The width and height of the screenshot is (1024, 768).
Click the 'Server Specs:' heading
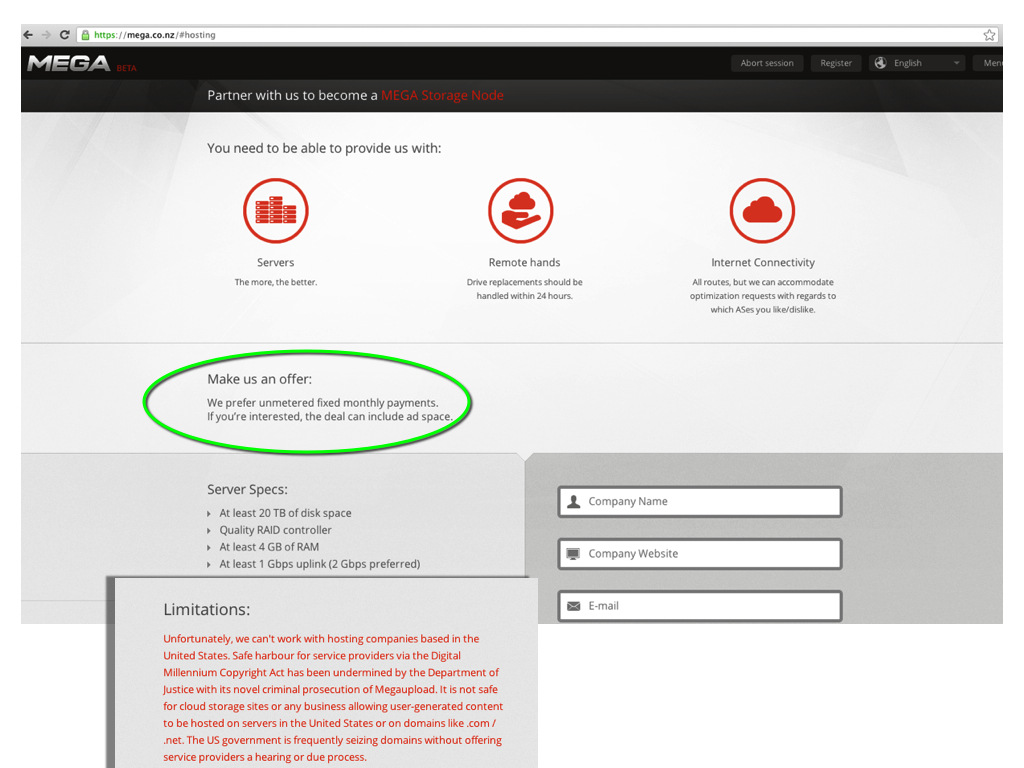pos(247,490)
